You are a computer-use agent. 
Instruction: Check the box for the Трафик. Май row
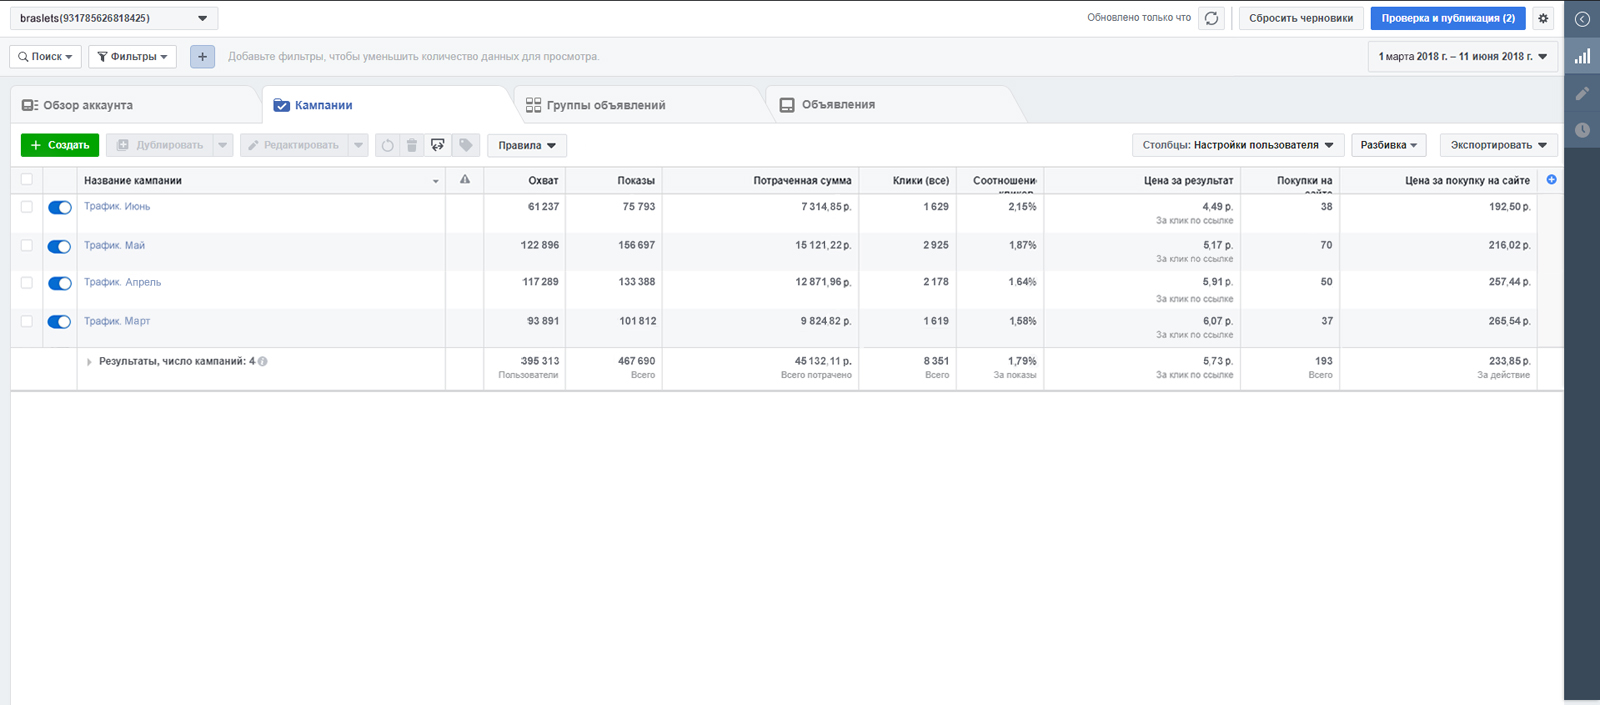(x=27, y=245)
